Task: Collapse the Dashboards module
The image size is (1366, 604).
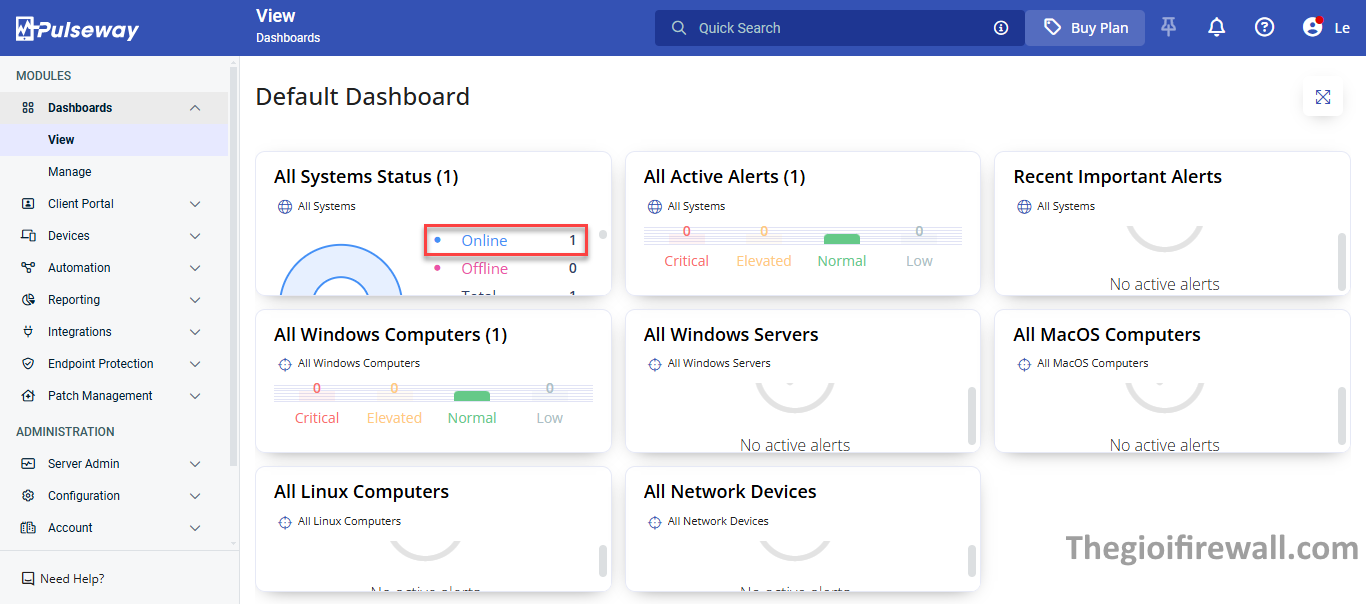Action: [x=195, y=108]
